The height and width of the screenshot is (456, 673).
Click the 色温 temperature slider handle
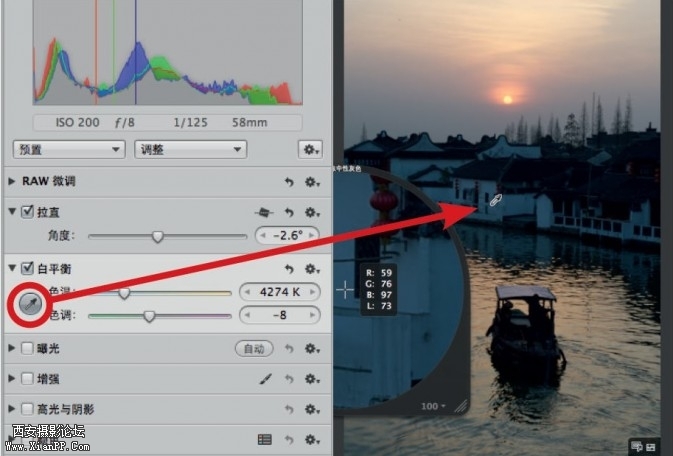click(124, 293)
